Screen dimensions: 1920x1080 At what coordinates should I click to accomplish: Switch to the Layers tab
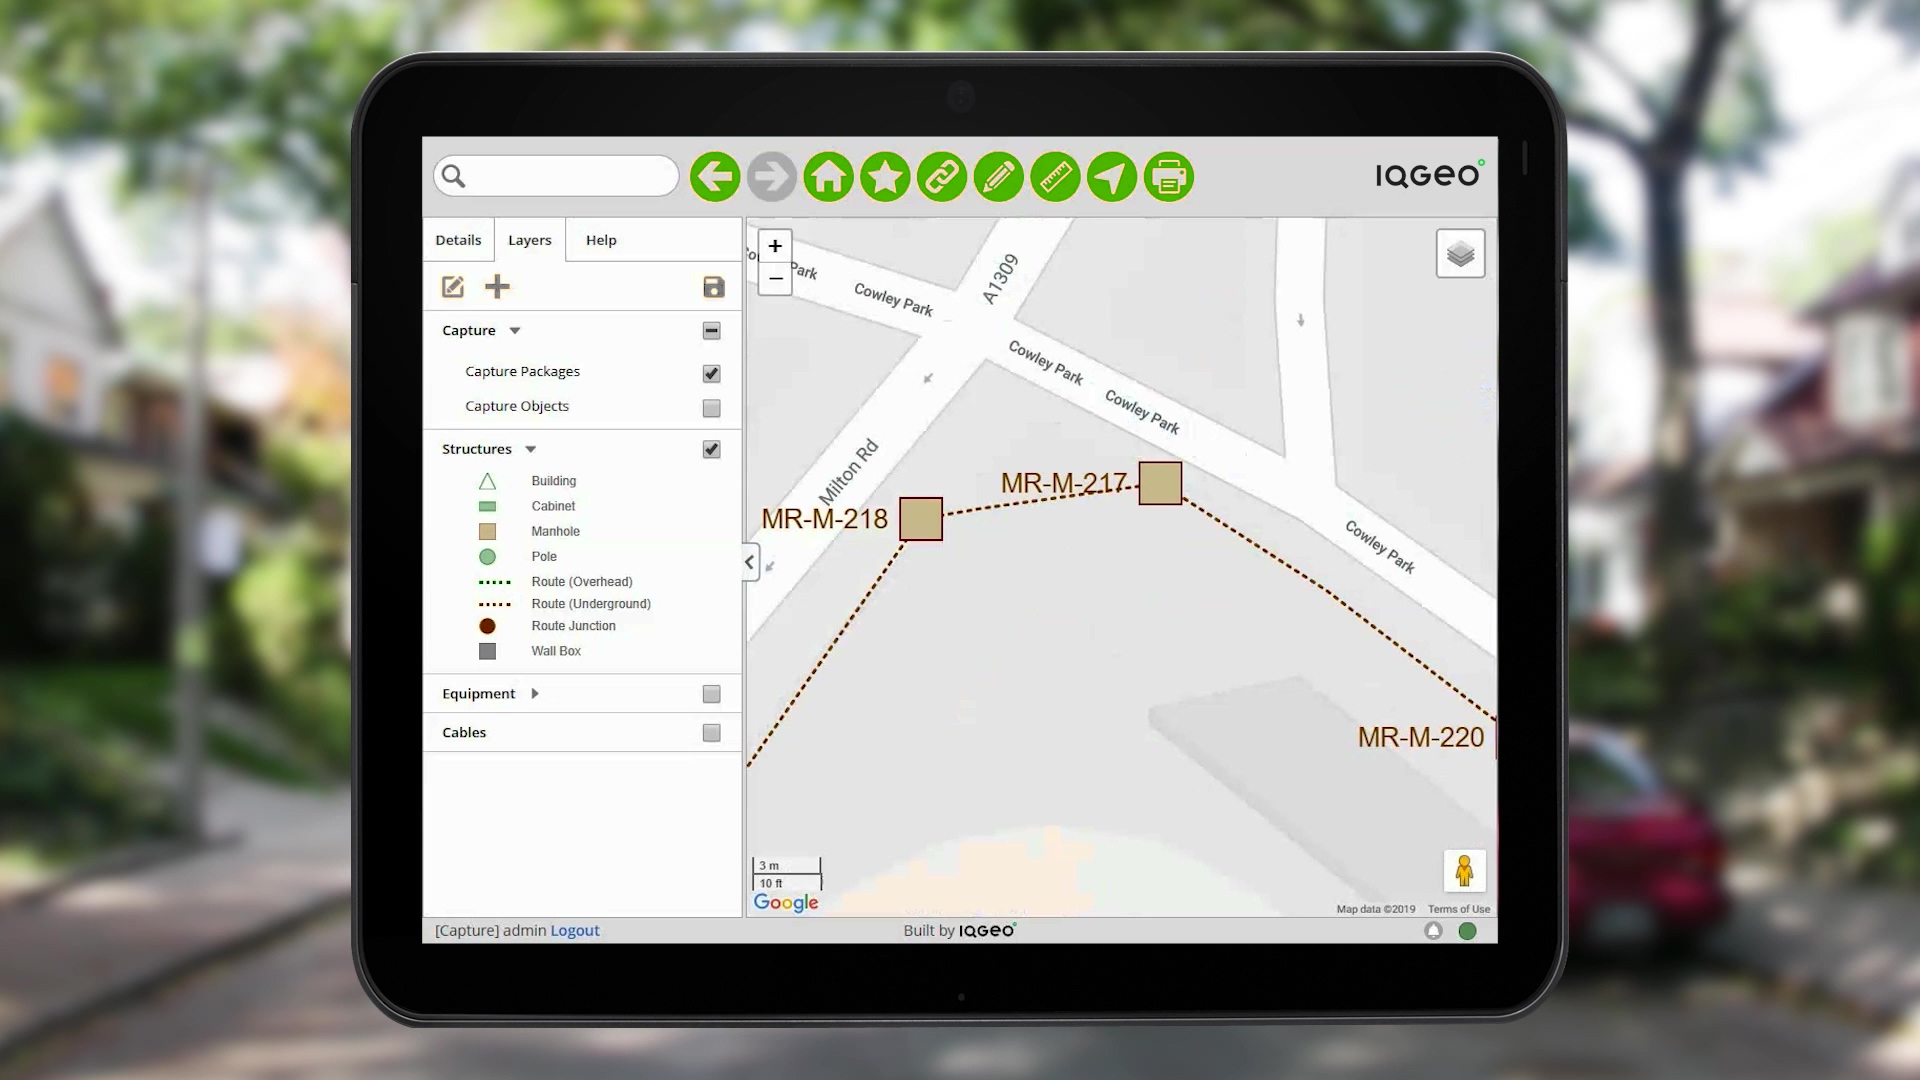click(x=529, y=239)
